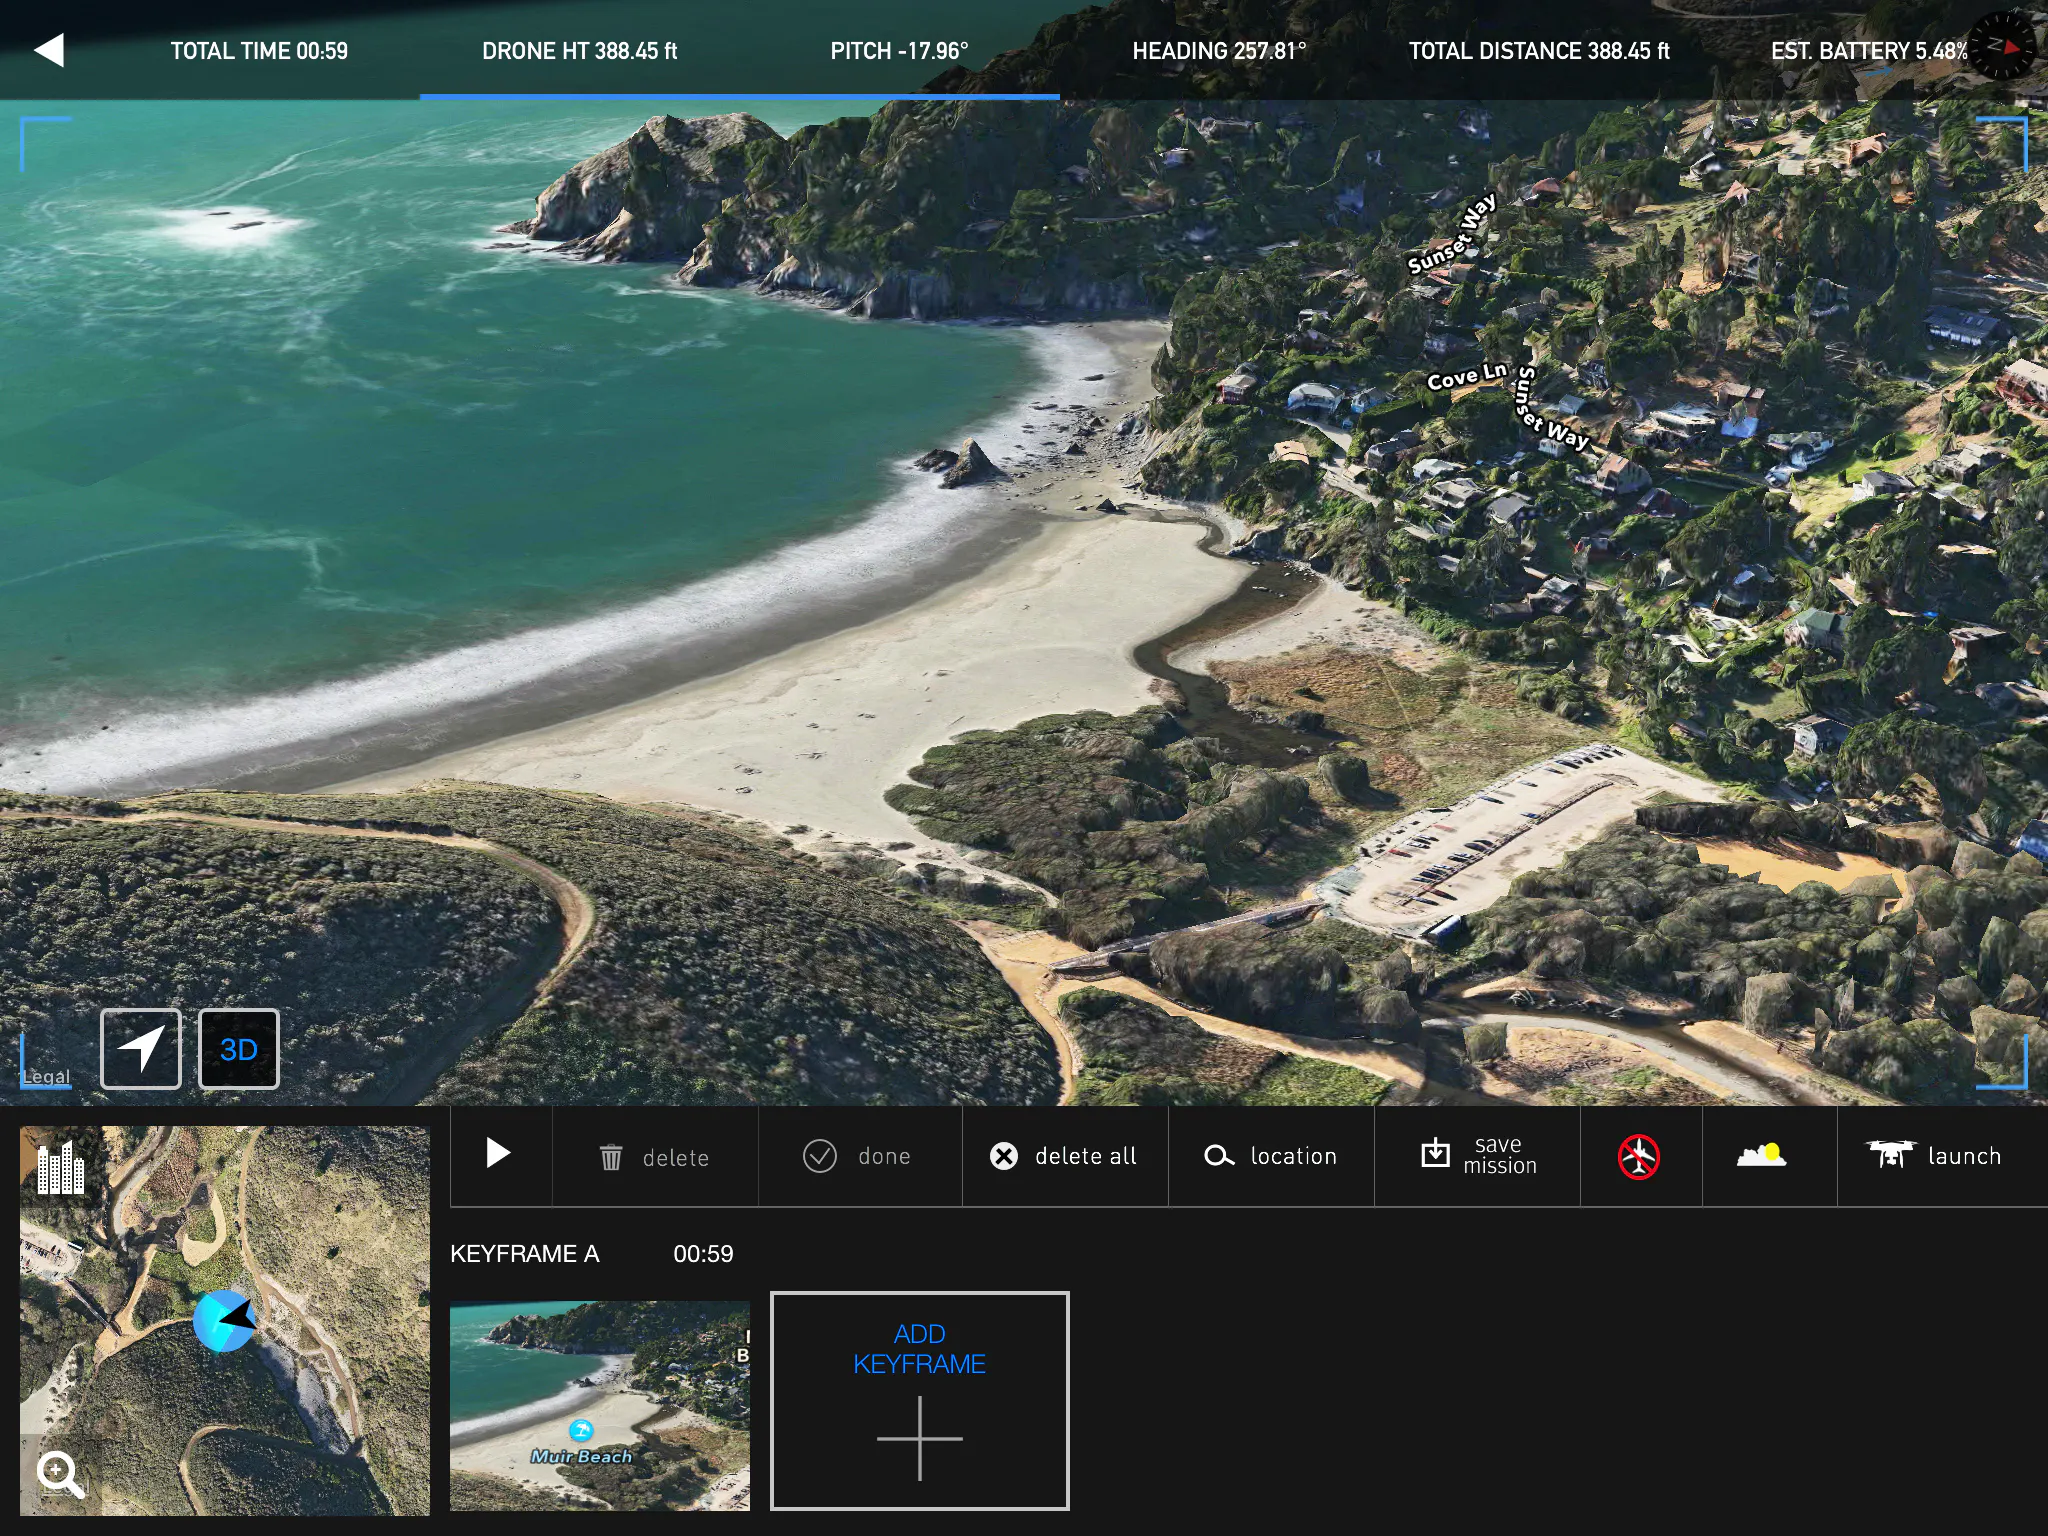Click the compass icon in corner
Viewport: 2048px width, 1536px height.
coord(2002,46)
